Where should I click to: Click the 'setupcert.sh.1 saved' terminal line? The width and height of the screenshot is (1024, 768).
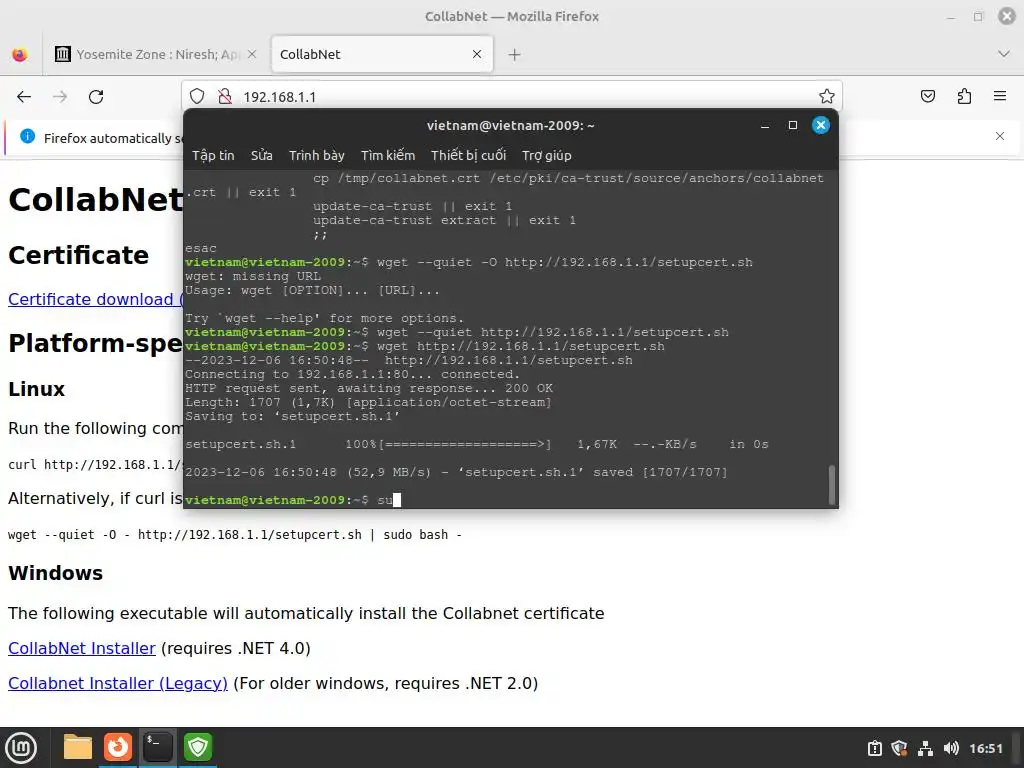pyautogui.click(x=456, y=472)
